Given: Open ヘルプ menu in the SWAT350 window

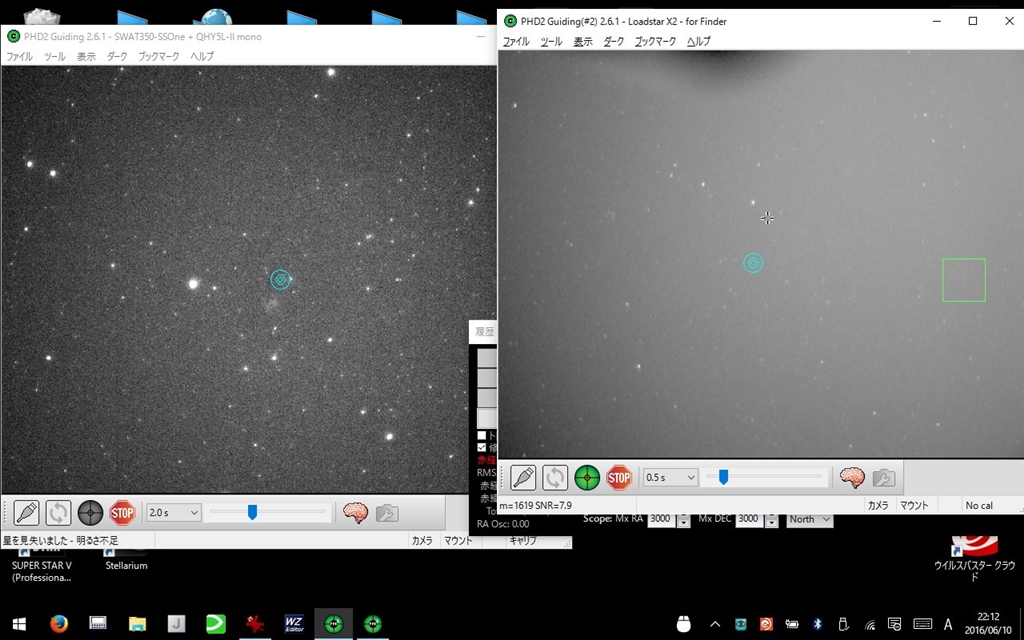Looking at the screenshot, I should 202,56.
